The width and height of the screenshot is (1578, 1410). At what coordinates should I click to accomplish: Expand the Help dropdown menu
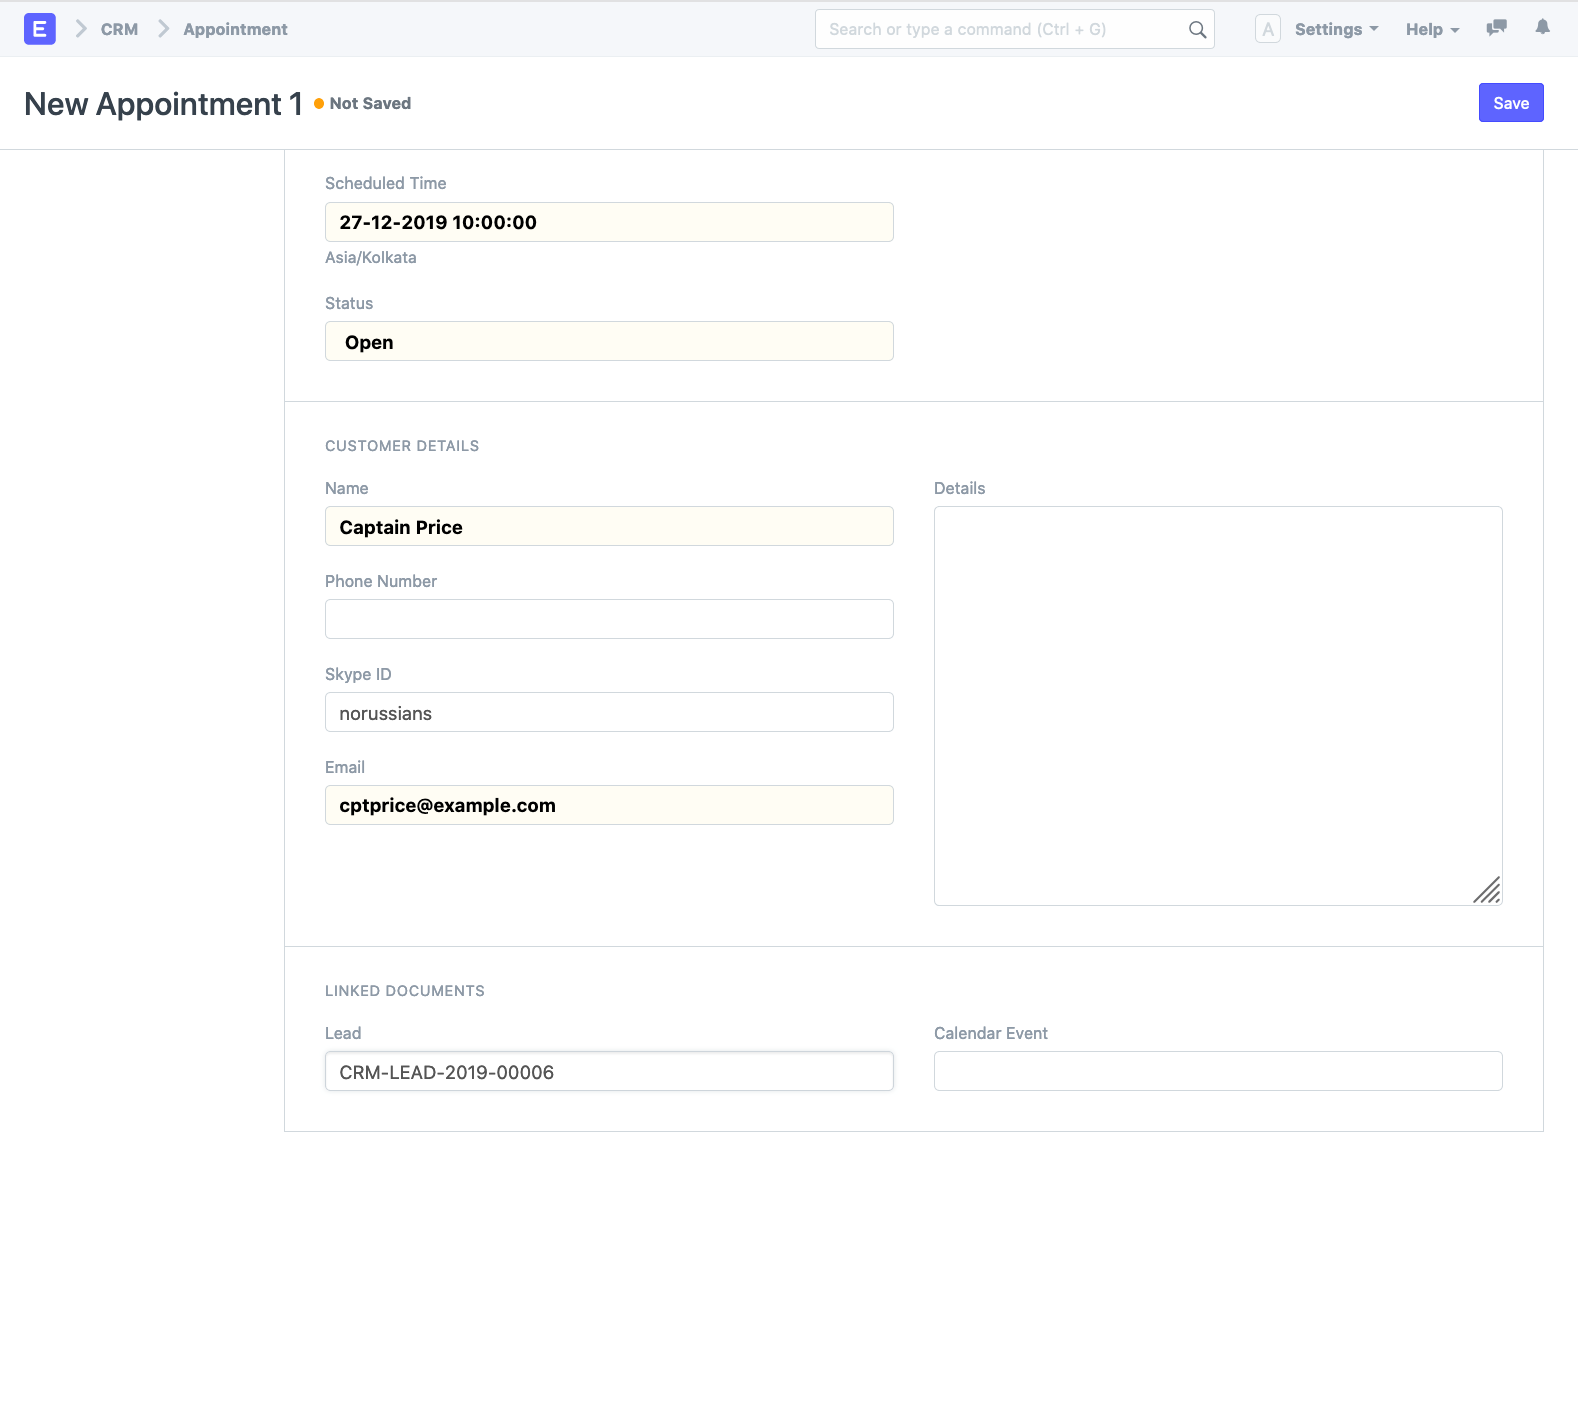pyautogui.click(x=1432, y=29)
